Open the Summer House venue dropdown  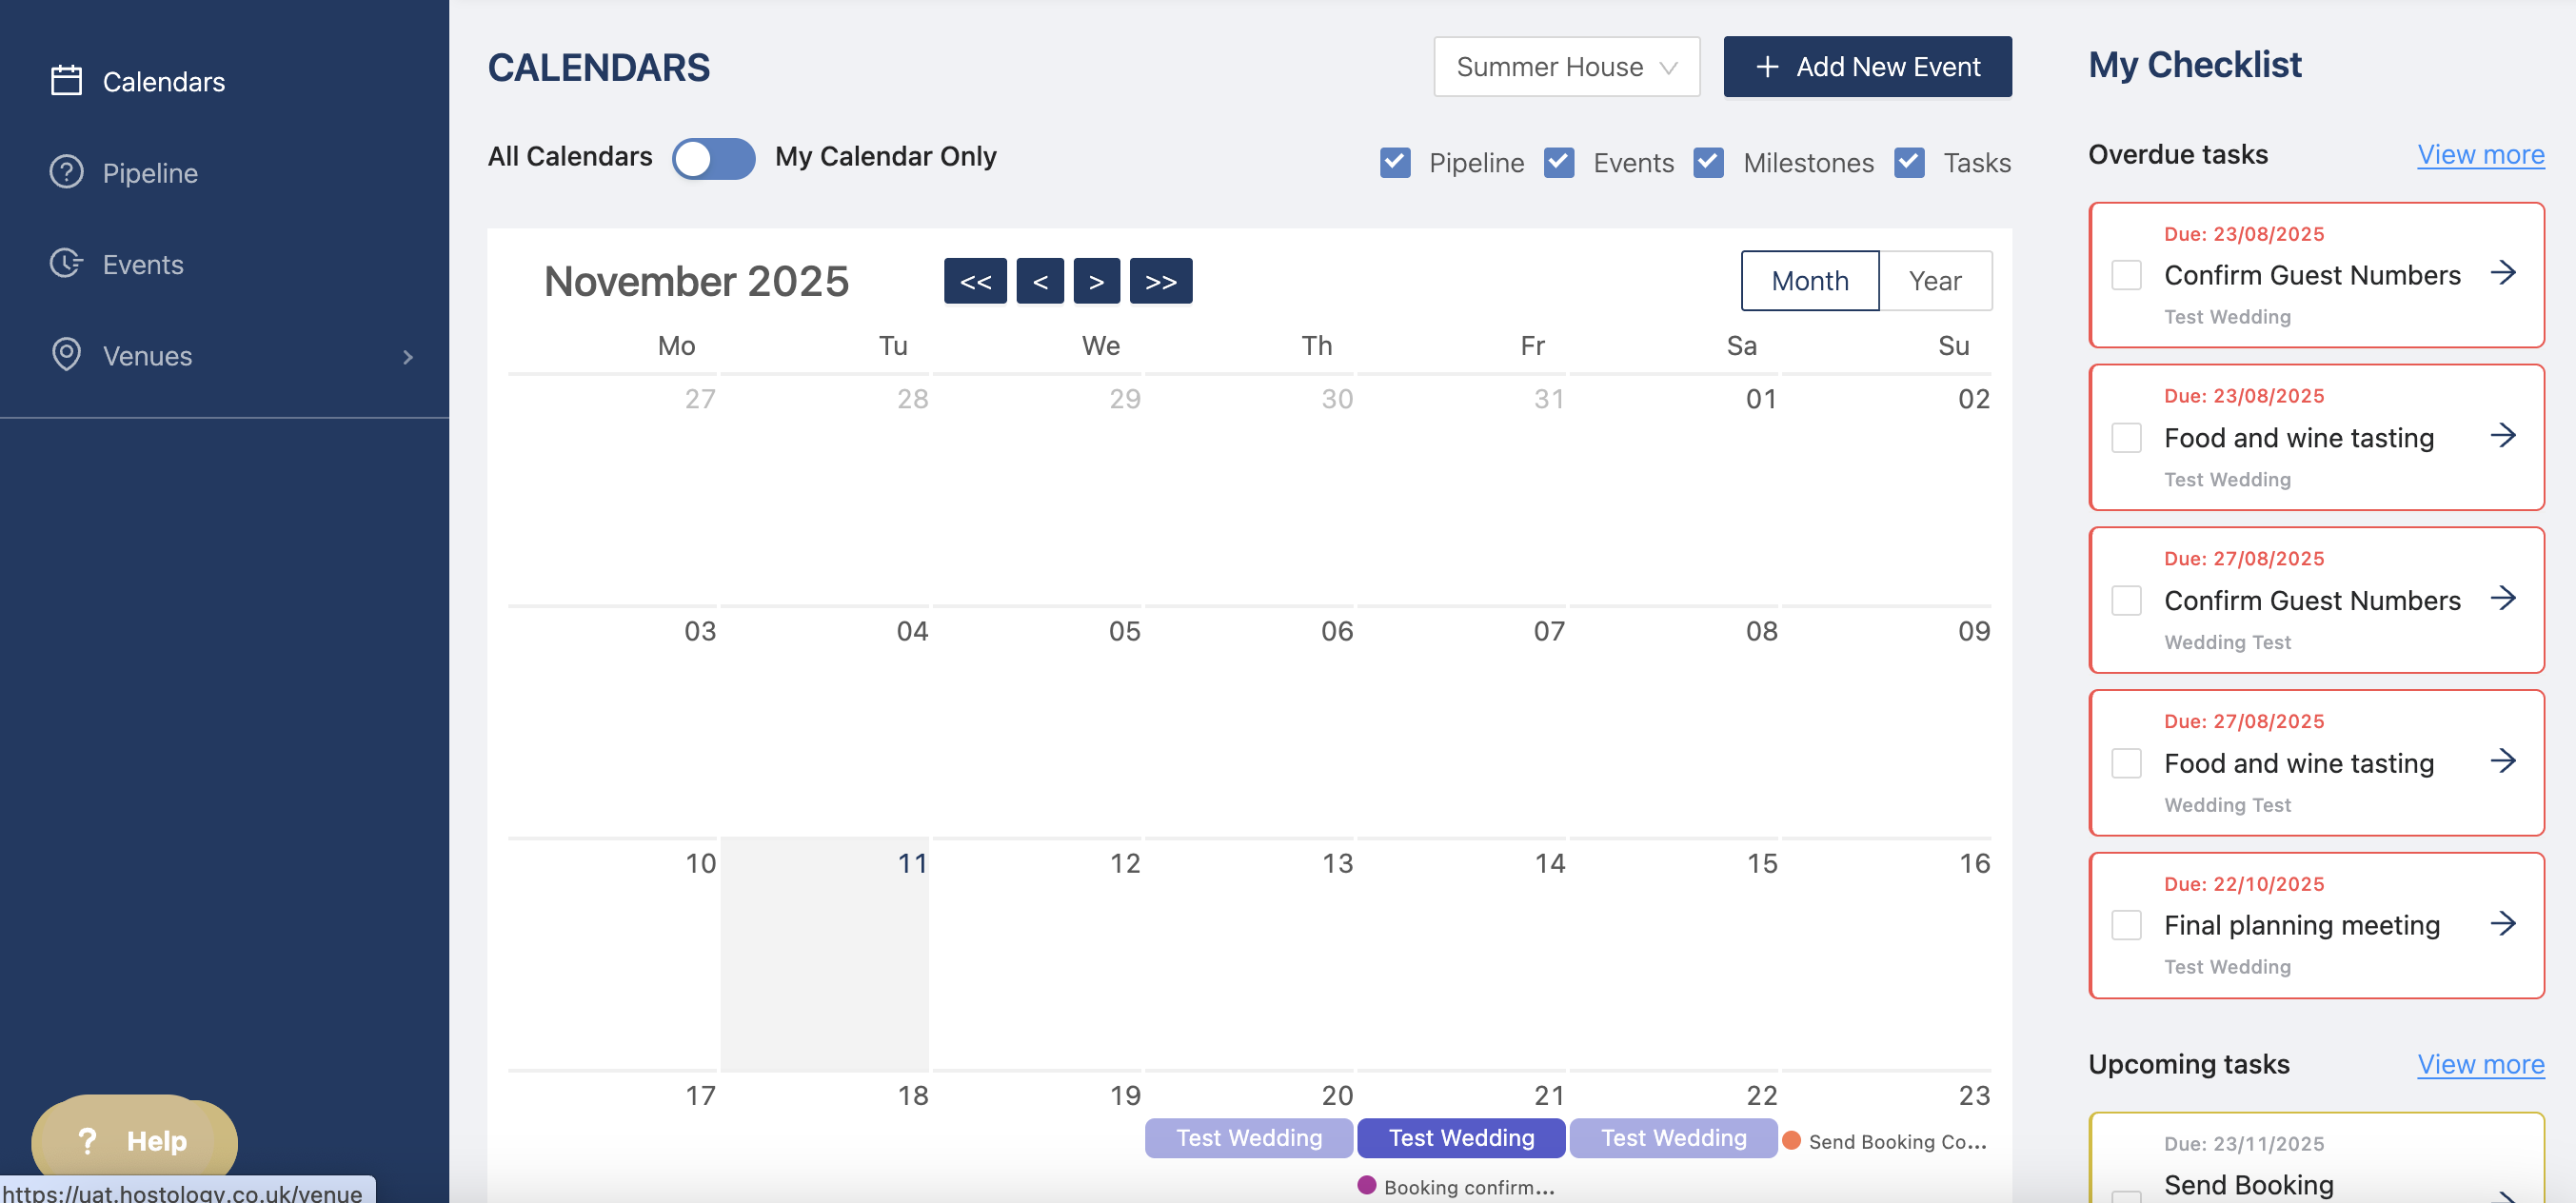tap(1566, 67)
